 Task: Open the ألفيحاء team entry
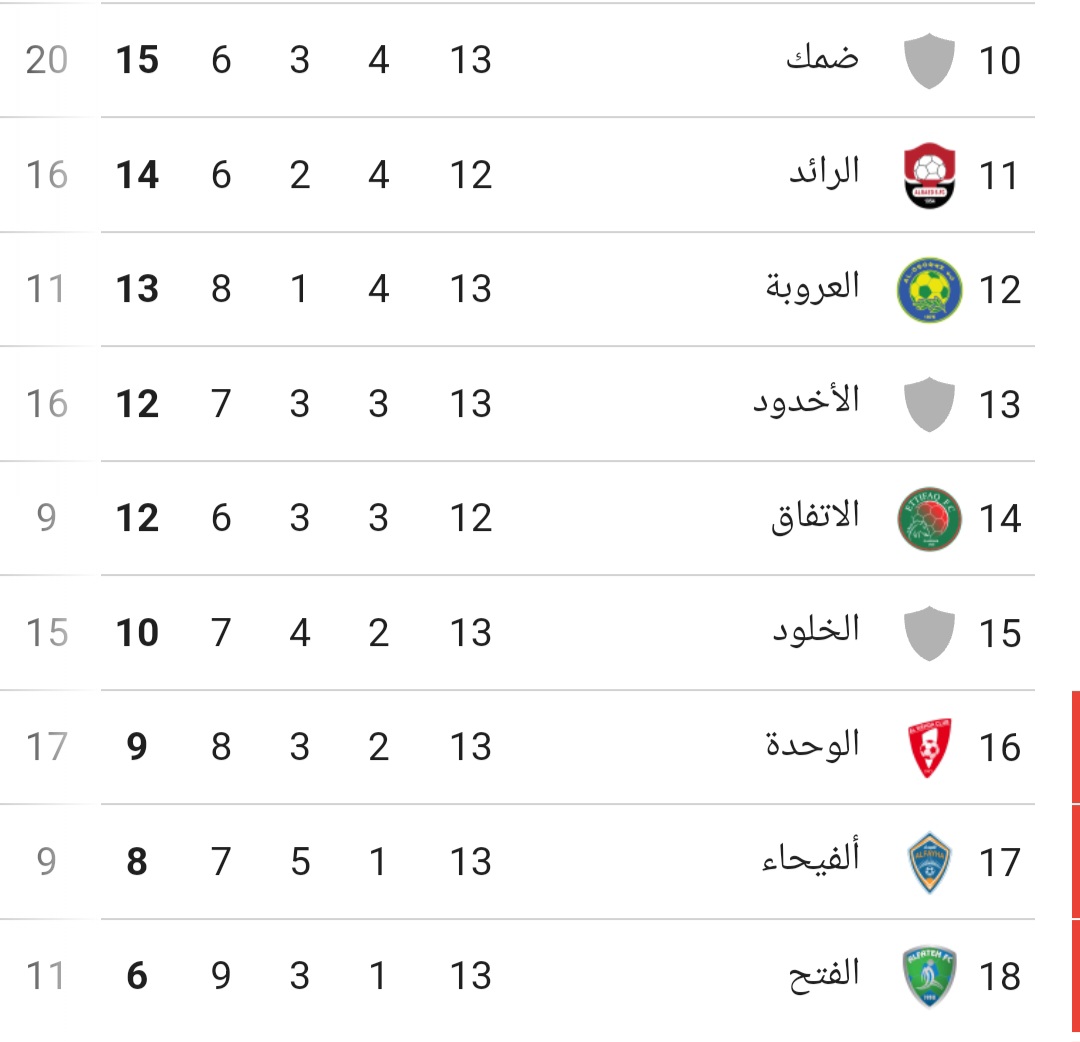[811, 859]
